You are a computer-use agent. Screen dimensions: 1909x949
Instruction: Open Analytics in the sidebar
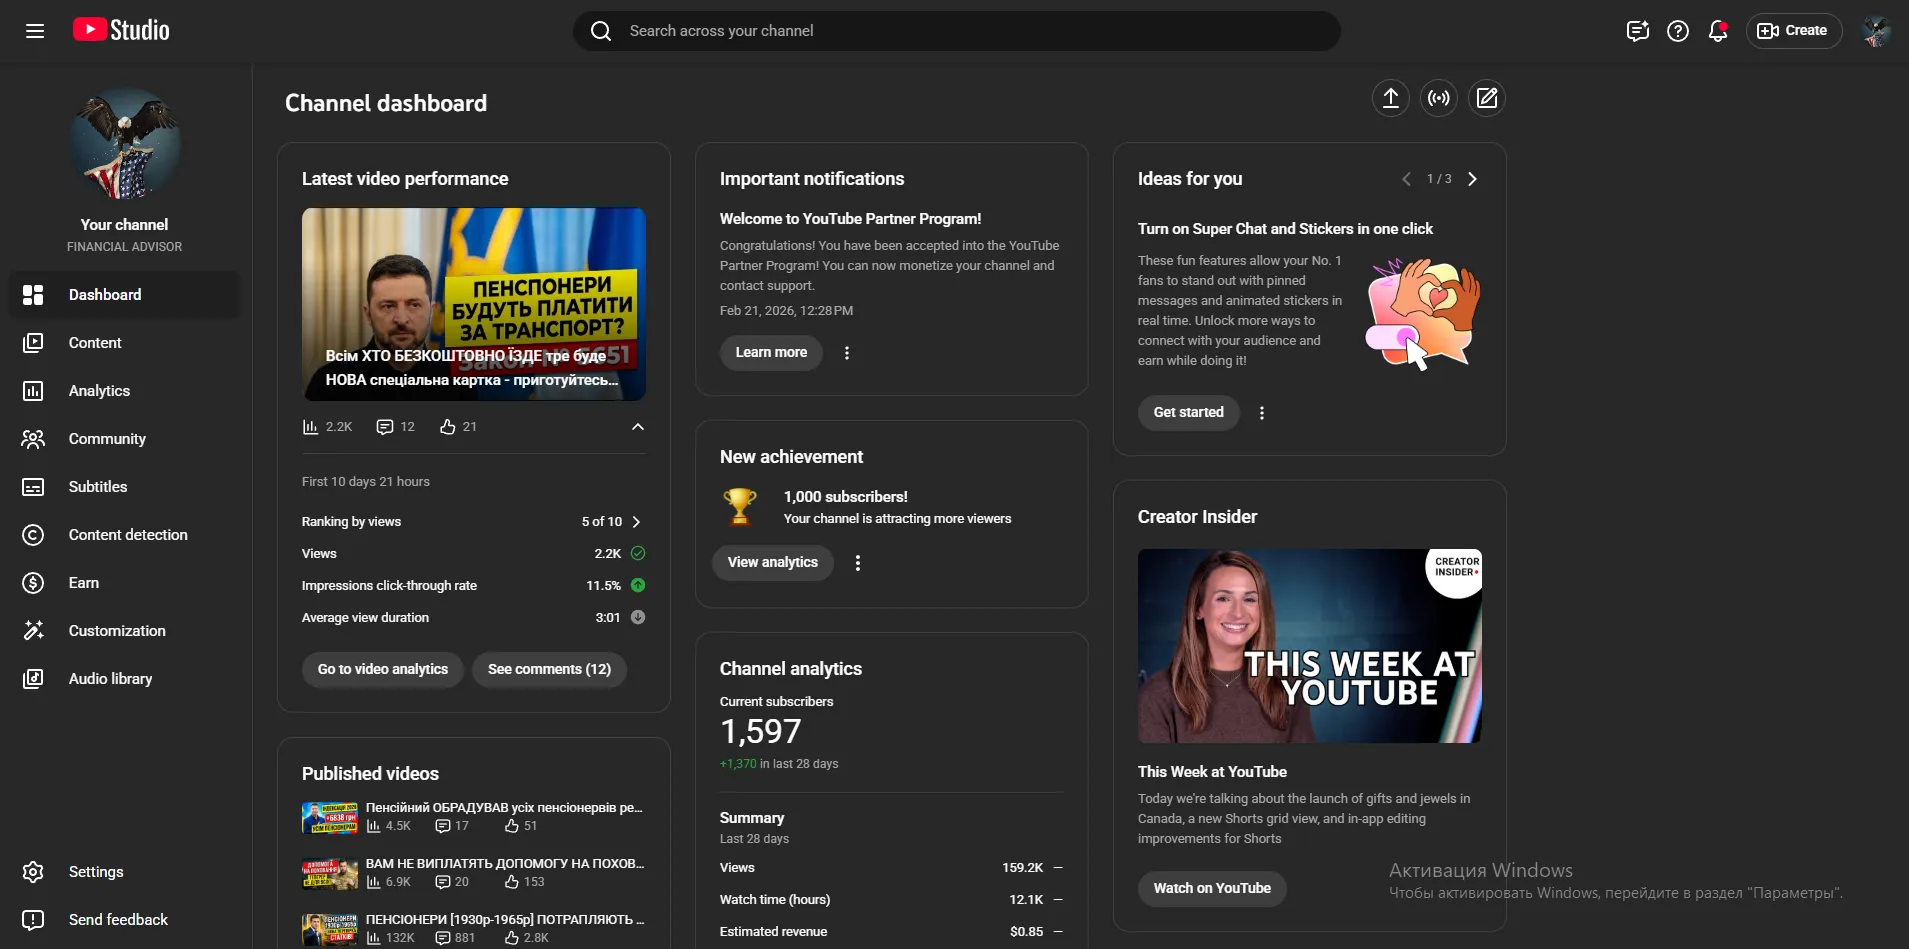(x=125, y=391)
